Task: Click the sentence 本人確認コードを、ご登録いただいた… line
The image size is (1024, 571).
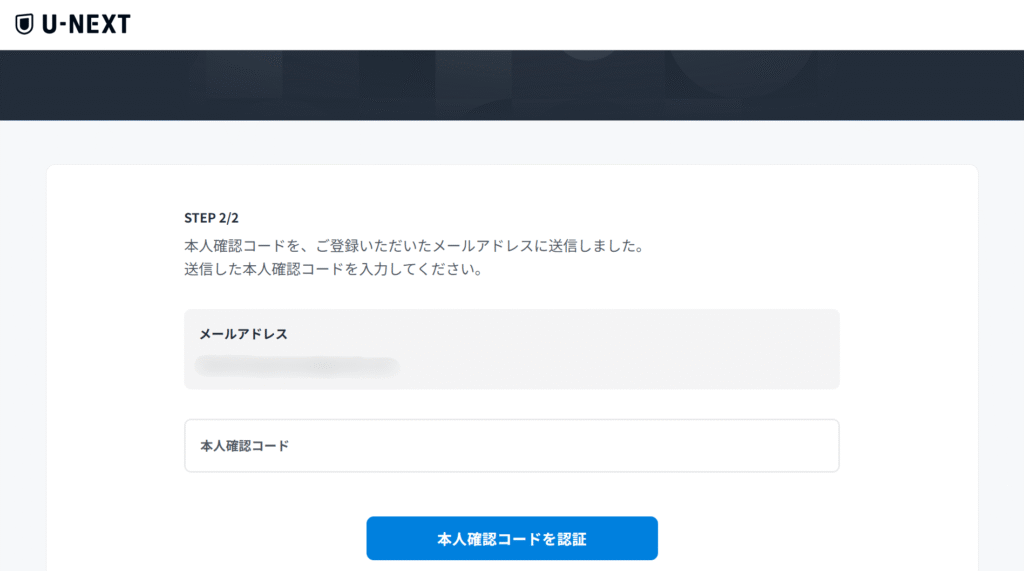Action: click(415, 246)
